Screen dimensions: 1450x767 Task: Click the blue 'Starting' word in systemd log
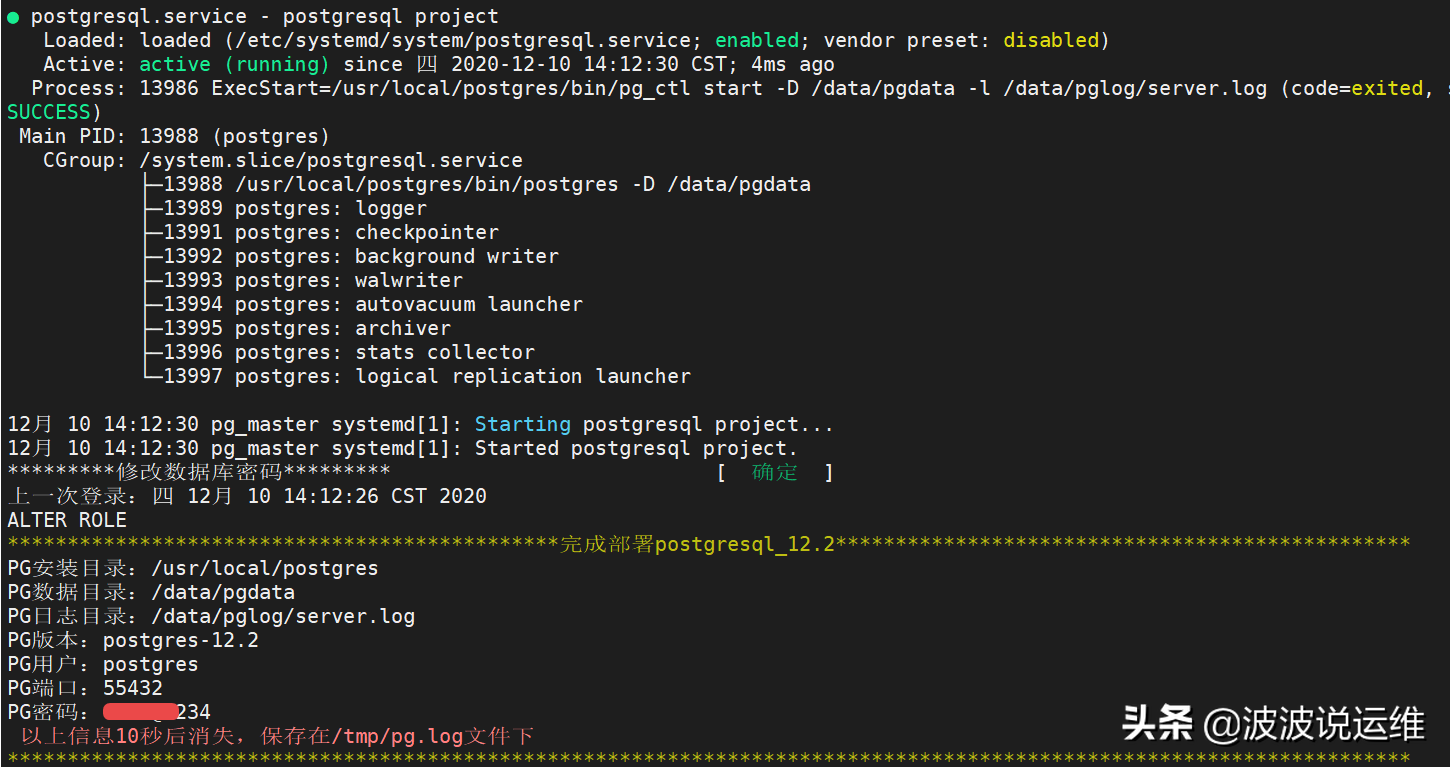(522, 425)
